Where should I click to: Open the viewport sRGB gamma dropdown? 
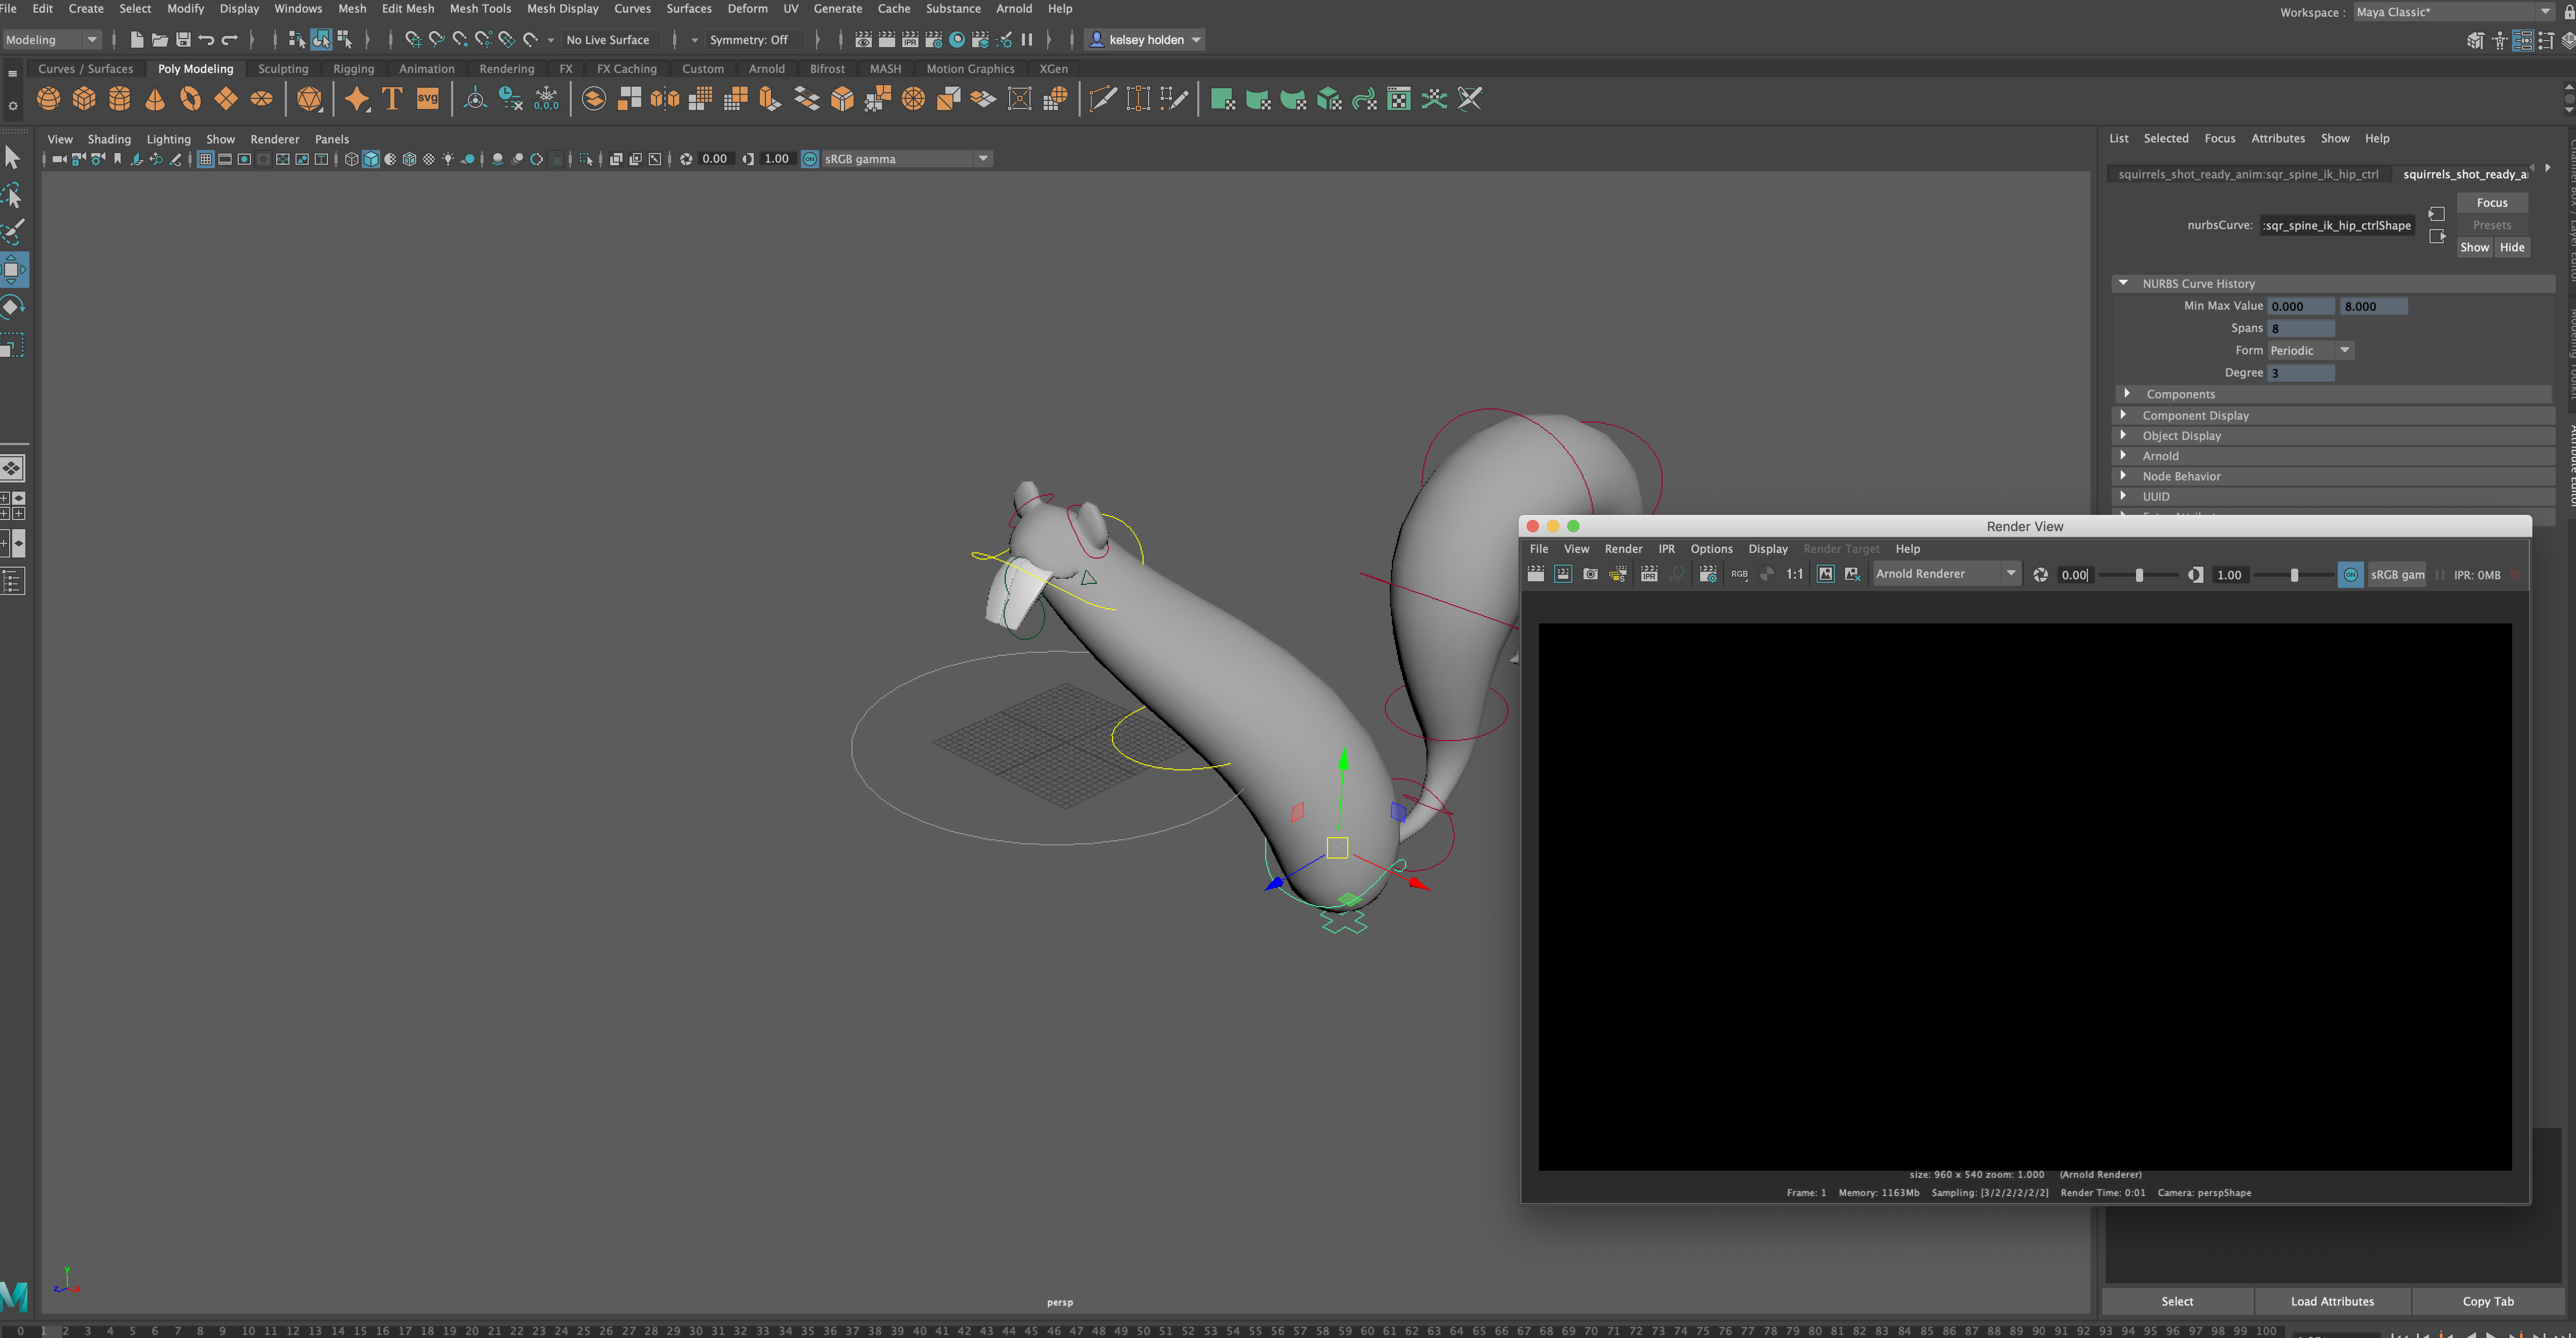[907, 159]
